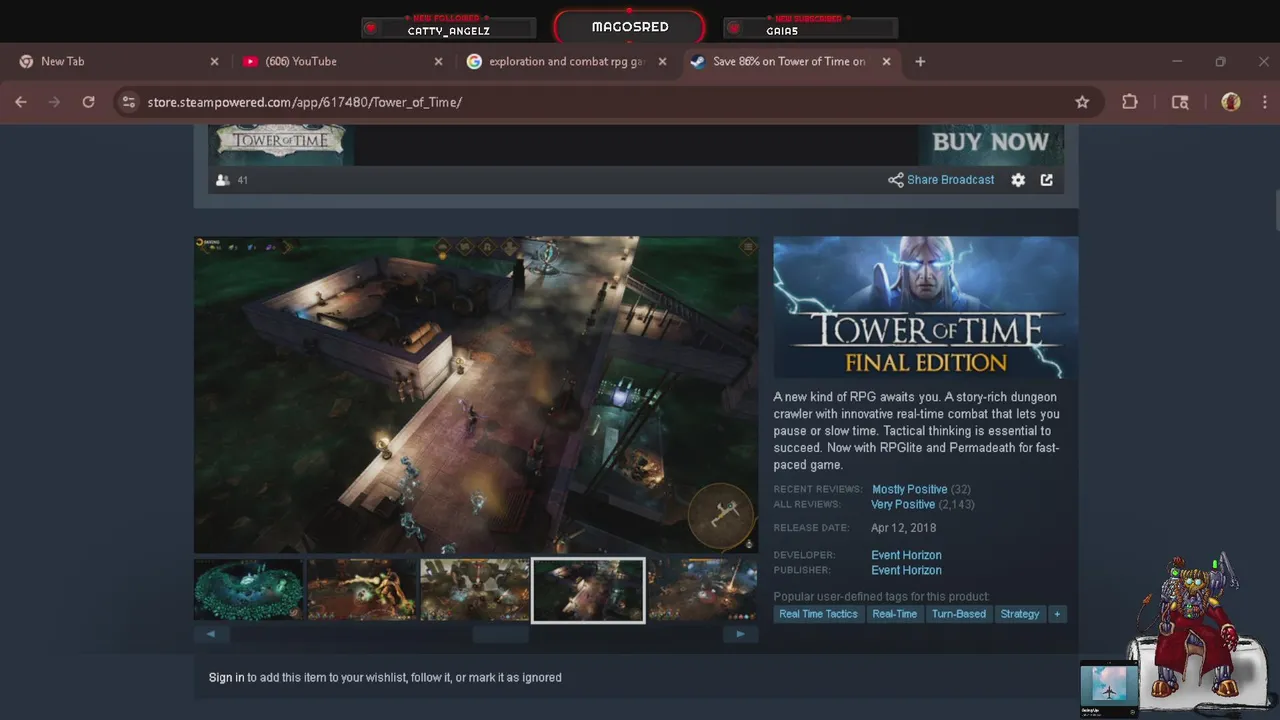
Task: Click the BUY NOW banner
Action: pyautogui.click(x=991, y=143)
